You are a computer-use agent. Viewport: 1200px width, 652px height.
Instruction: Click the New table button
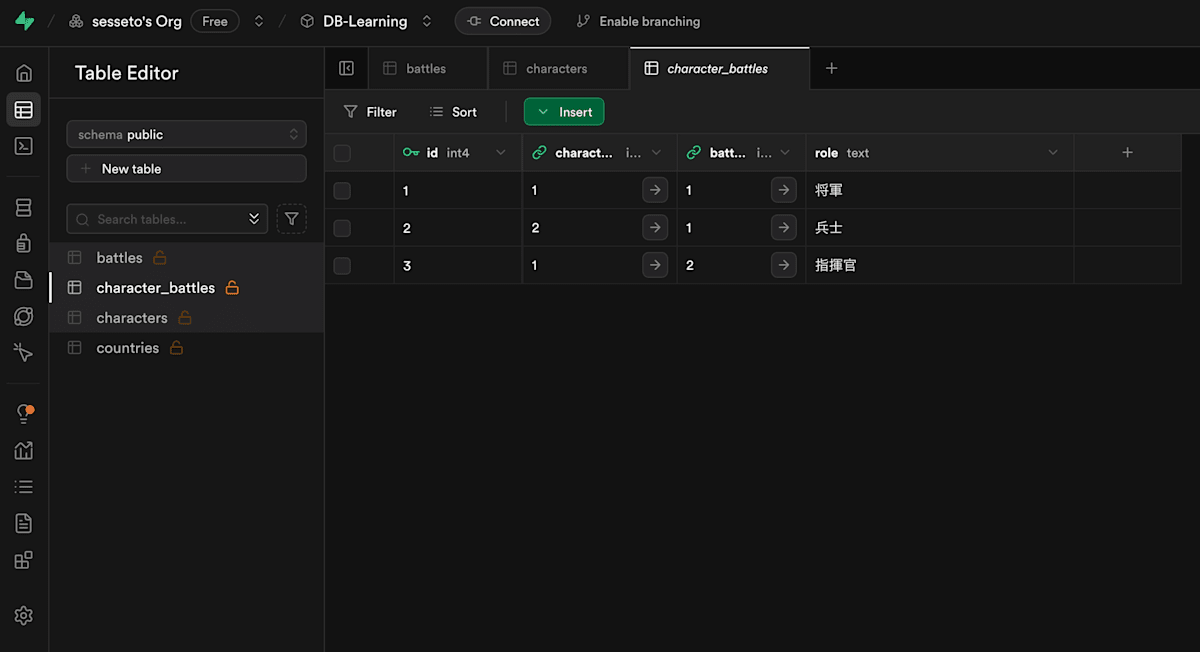186,169
